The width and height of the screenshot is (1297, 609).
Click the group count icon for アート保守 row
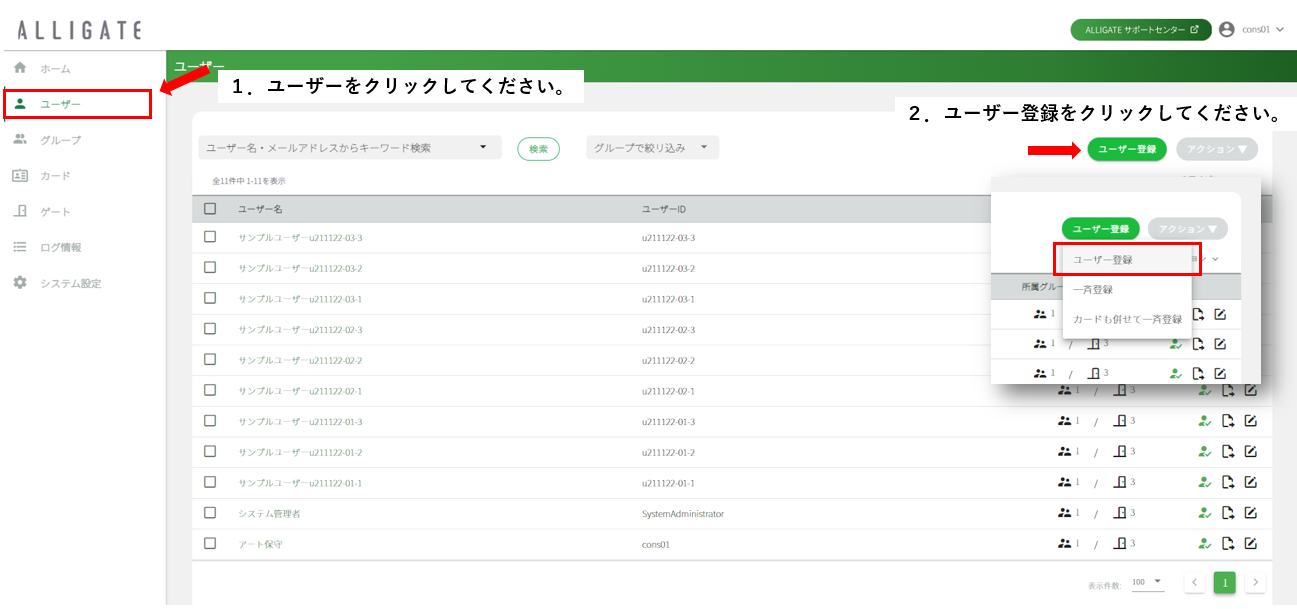[1065, 543]
